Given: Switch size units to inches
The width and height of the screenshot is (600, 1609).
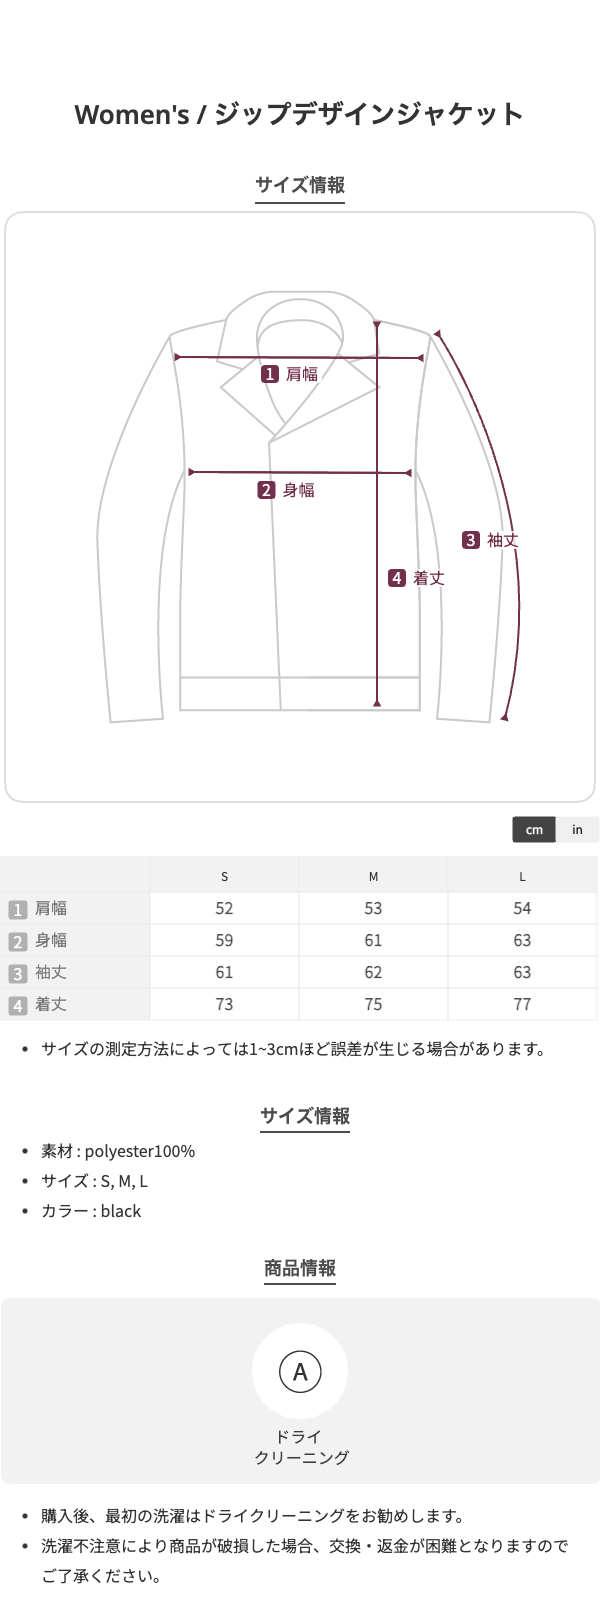Looking at the screenshot, I should 577,830.
